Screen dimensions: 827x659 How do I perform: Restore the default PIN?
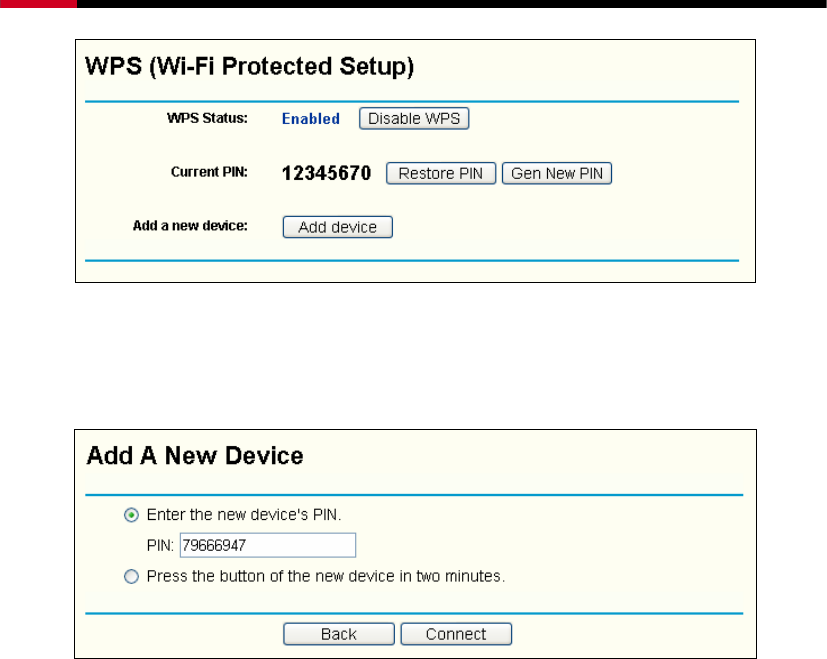tap(441, 173)
